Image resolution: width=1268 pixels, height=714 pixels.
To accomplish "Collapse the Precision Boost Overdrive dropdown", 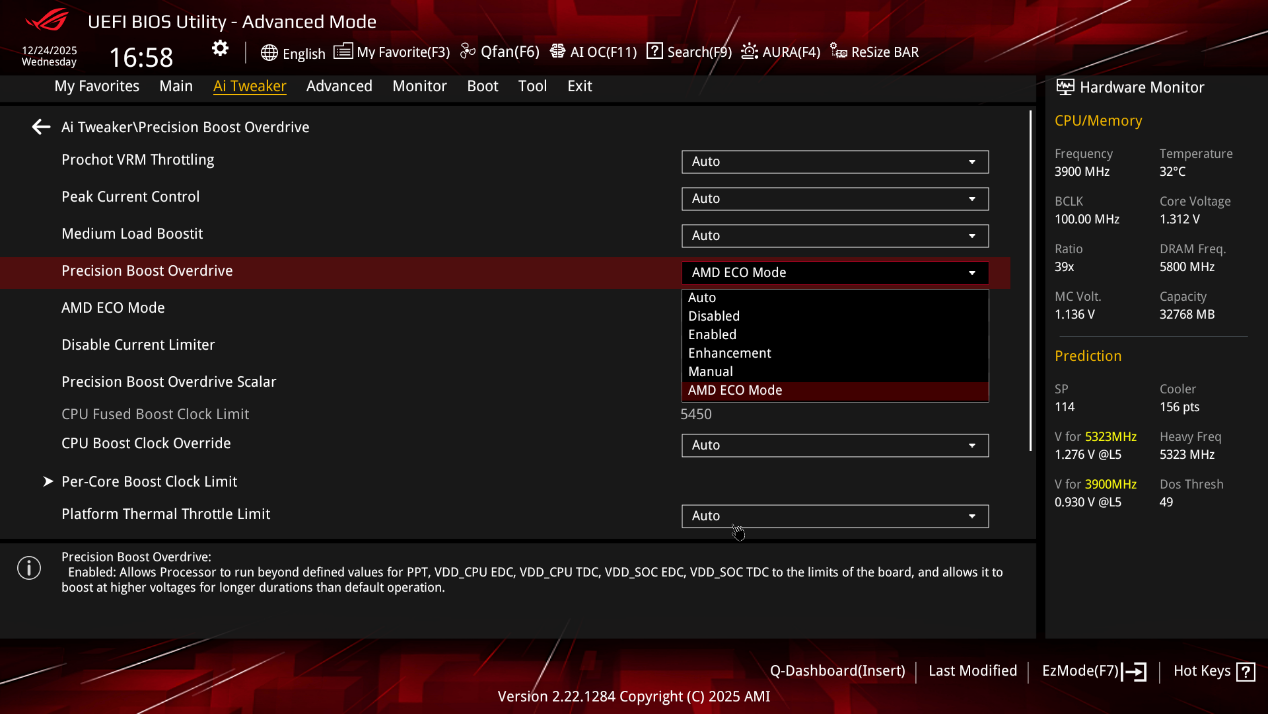I will point(835,272).
